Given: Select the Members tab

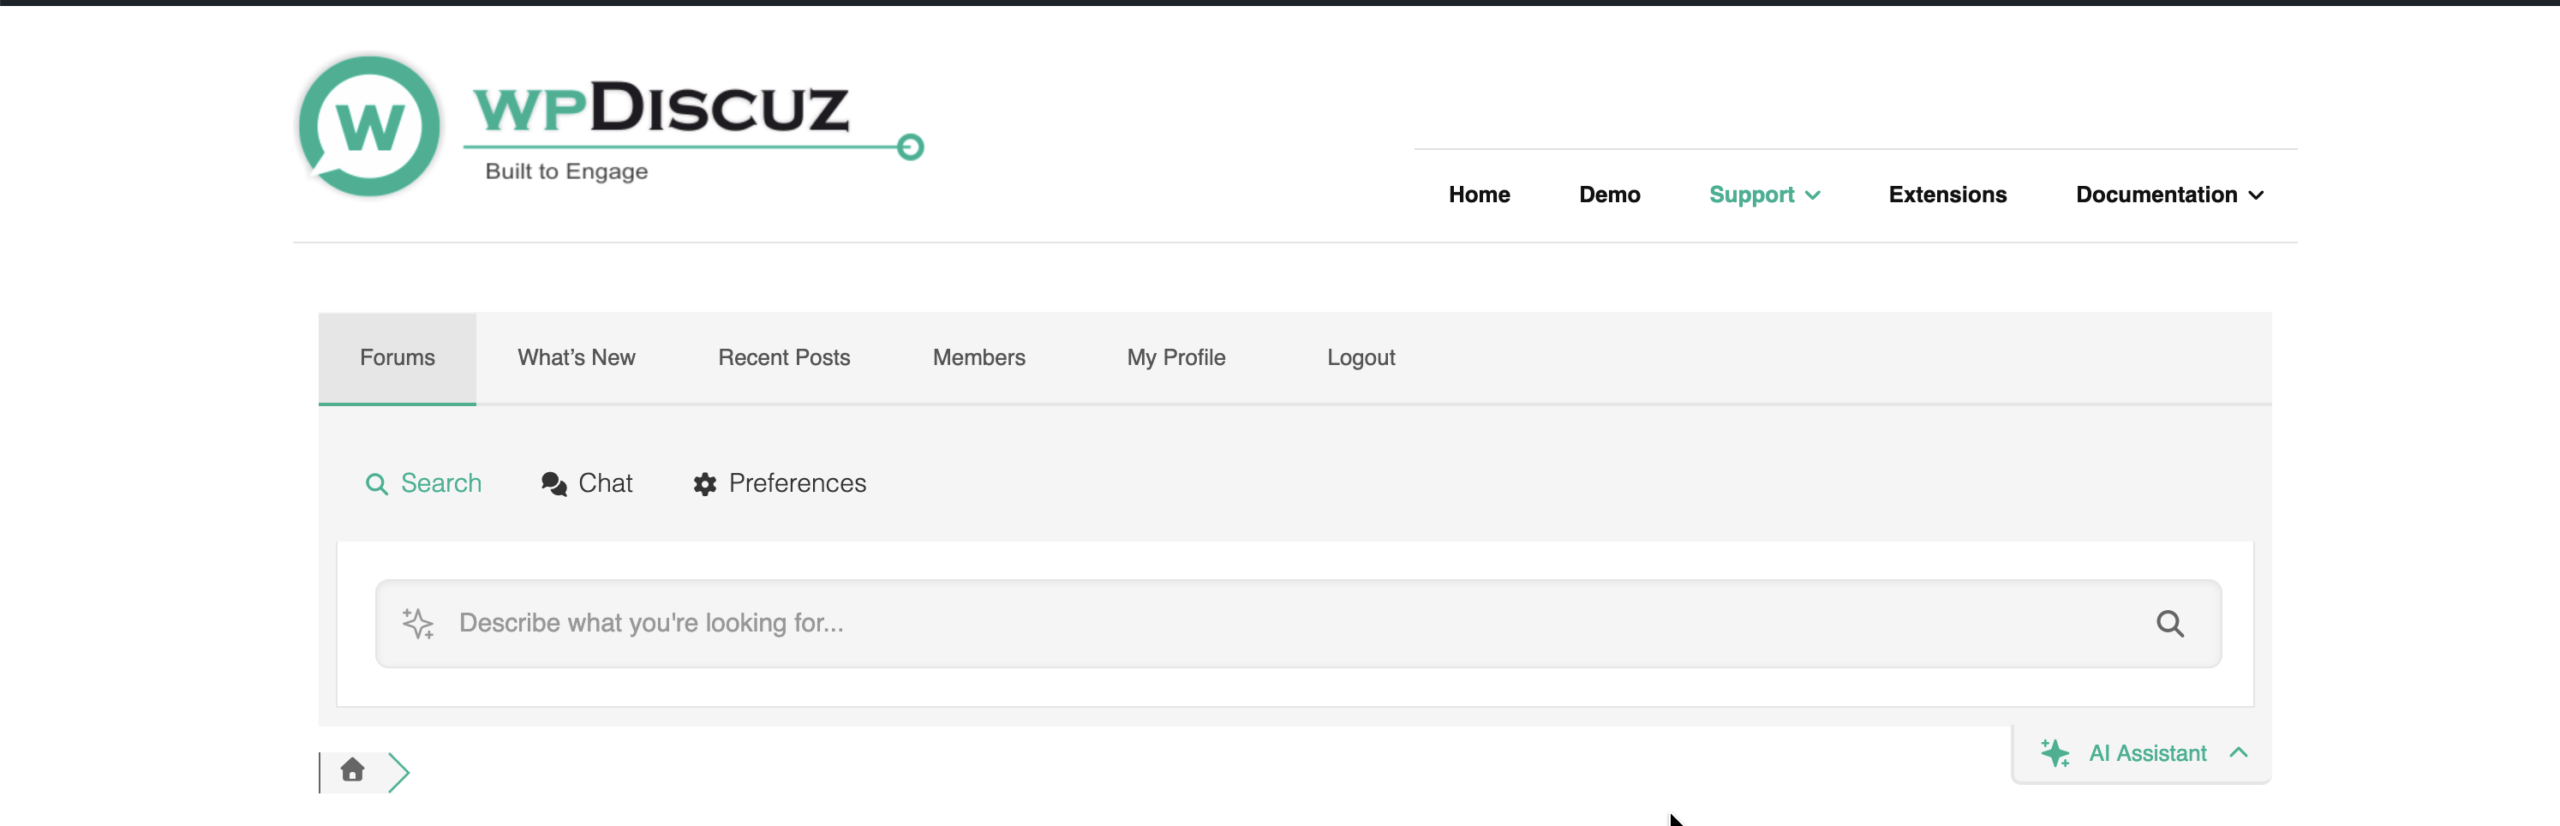Looking at the screenshot, I should 978,358.
